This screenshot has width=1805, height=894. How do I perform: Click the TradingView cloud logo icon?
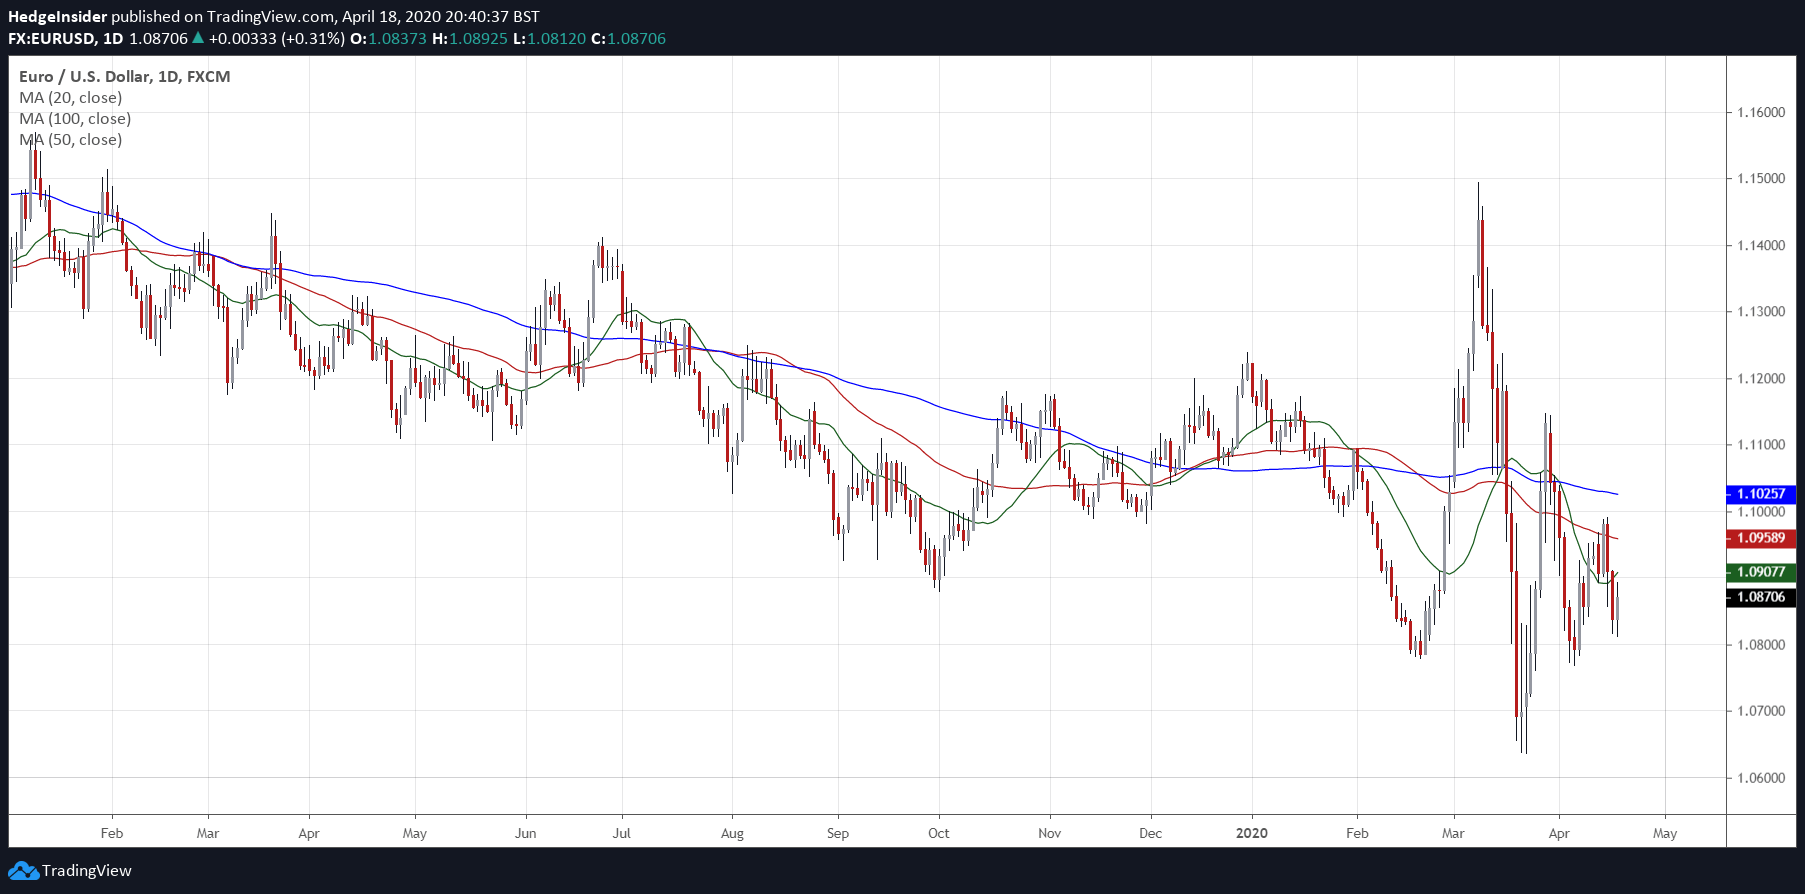pyautogui.click(x=23, y=871)
